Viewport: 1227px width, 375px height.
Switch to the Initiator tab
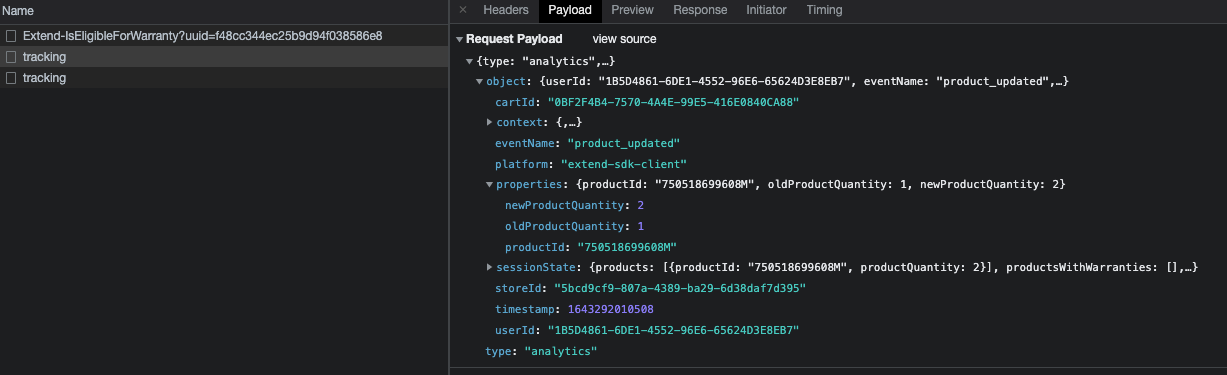point(766,10)
